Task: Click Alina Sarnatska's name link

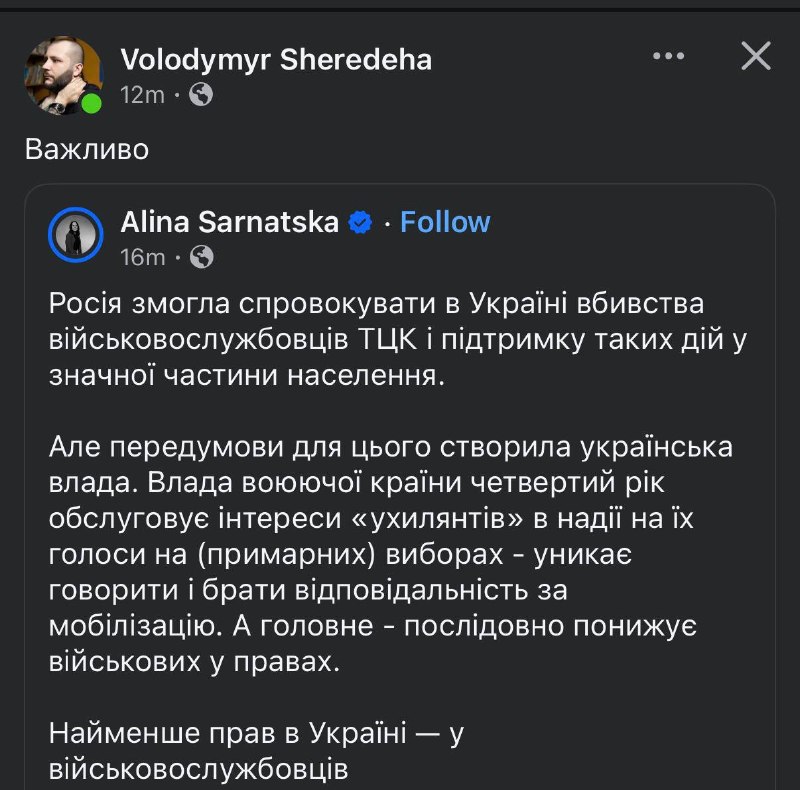Action: [x=232, y=223]
